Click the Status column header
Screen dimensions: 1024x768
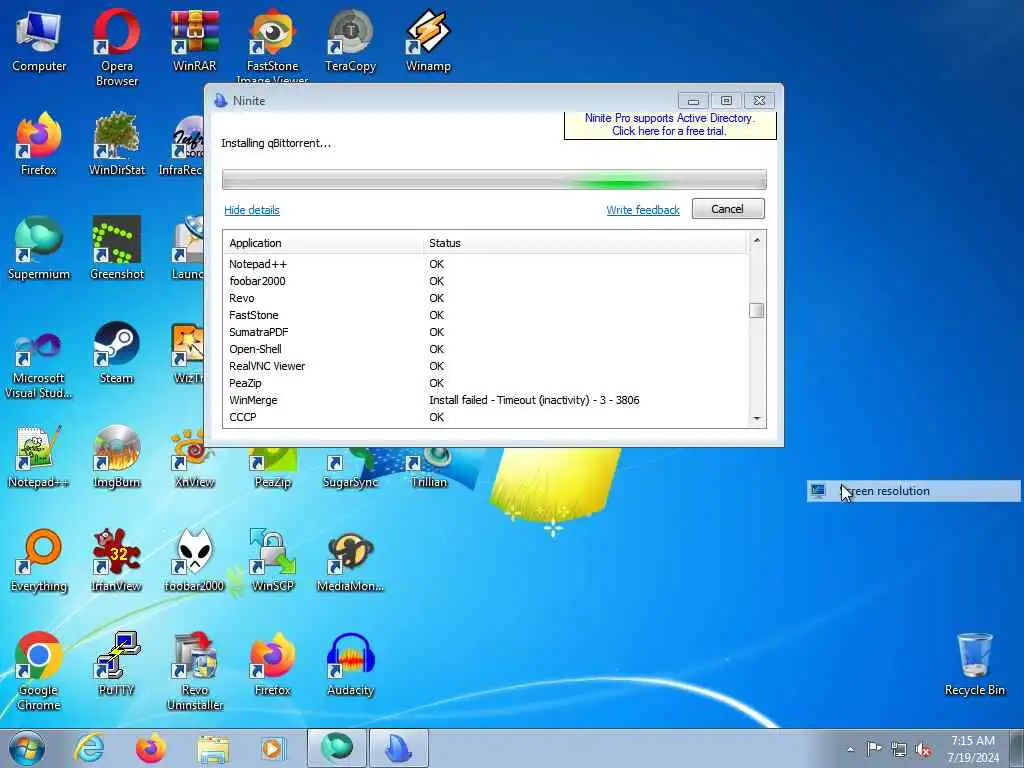(584, 243)
